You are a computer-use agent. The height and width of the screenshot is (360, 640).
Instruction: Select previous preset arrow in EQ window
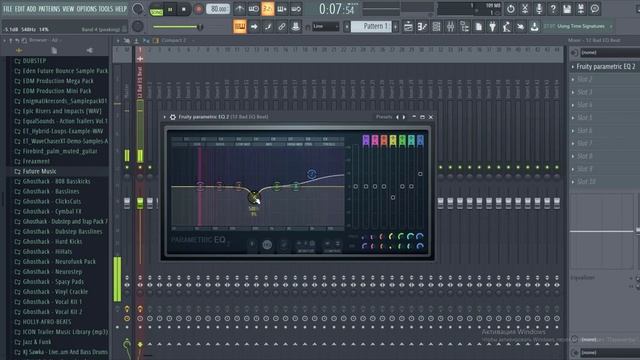tap(398, 117)
